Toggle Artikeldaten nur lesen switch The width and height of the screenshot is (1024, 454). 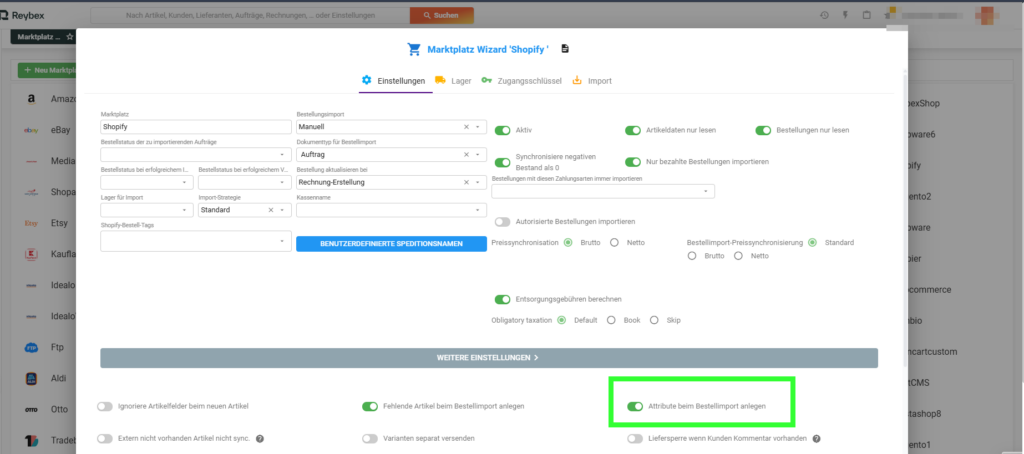633,131
